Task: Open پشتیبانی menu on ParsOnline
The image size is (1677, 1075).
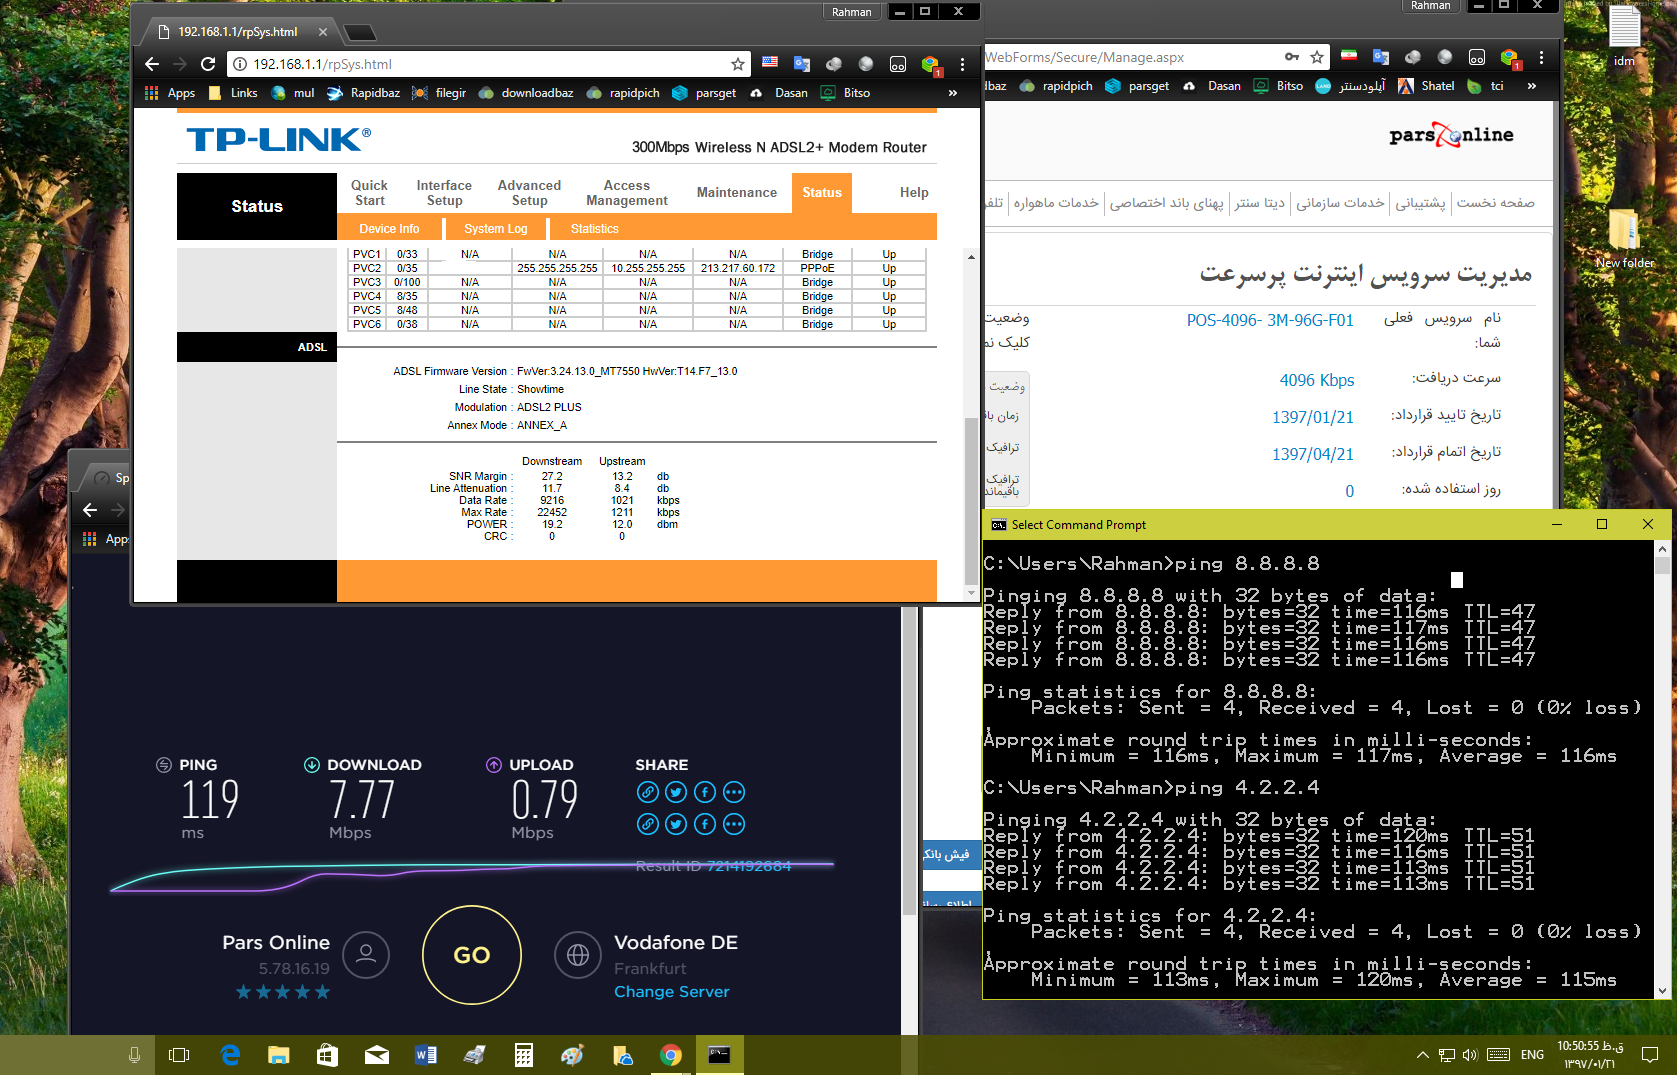Action: (x=1420, y=203)
